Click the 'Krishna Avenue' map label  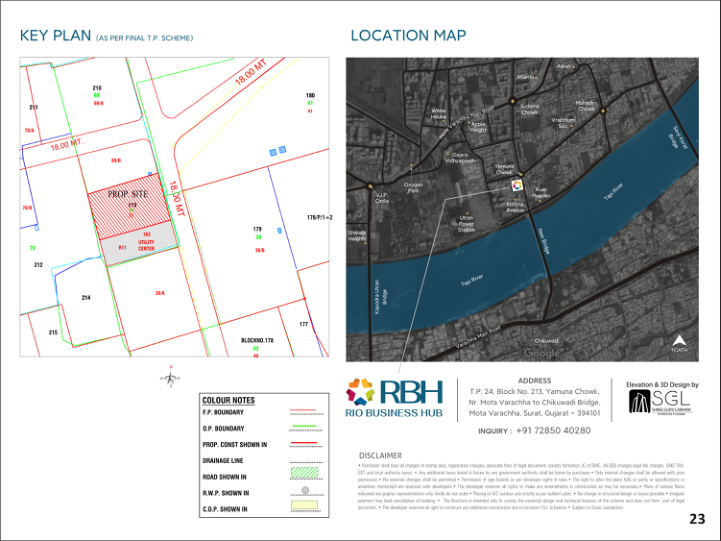coord(515,207)
